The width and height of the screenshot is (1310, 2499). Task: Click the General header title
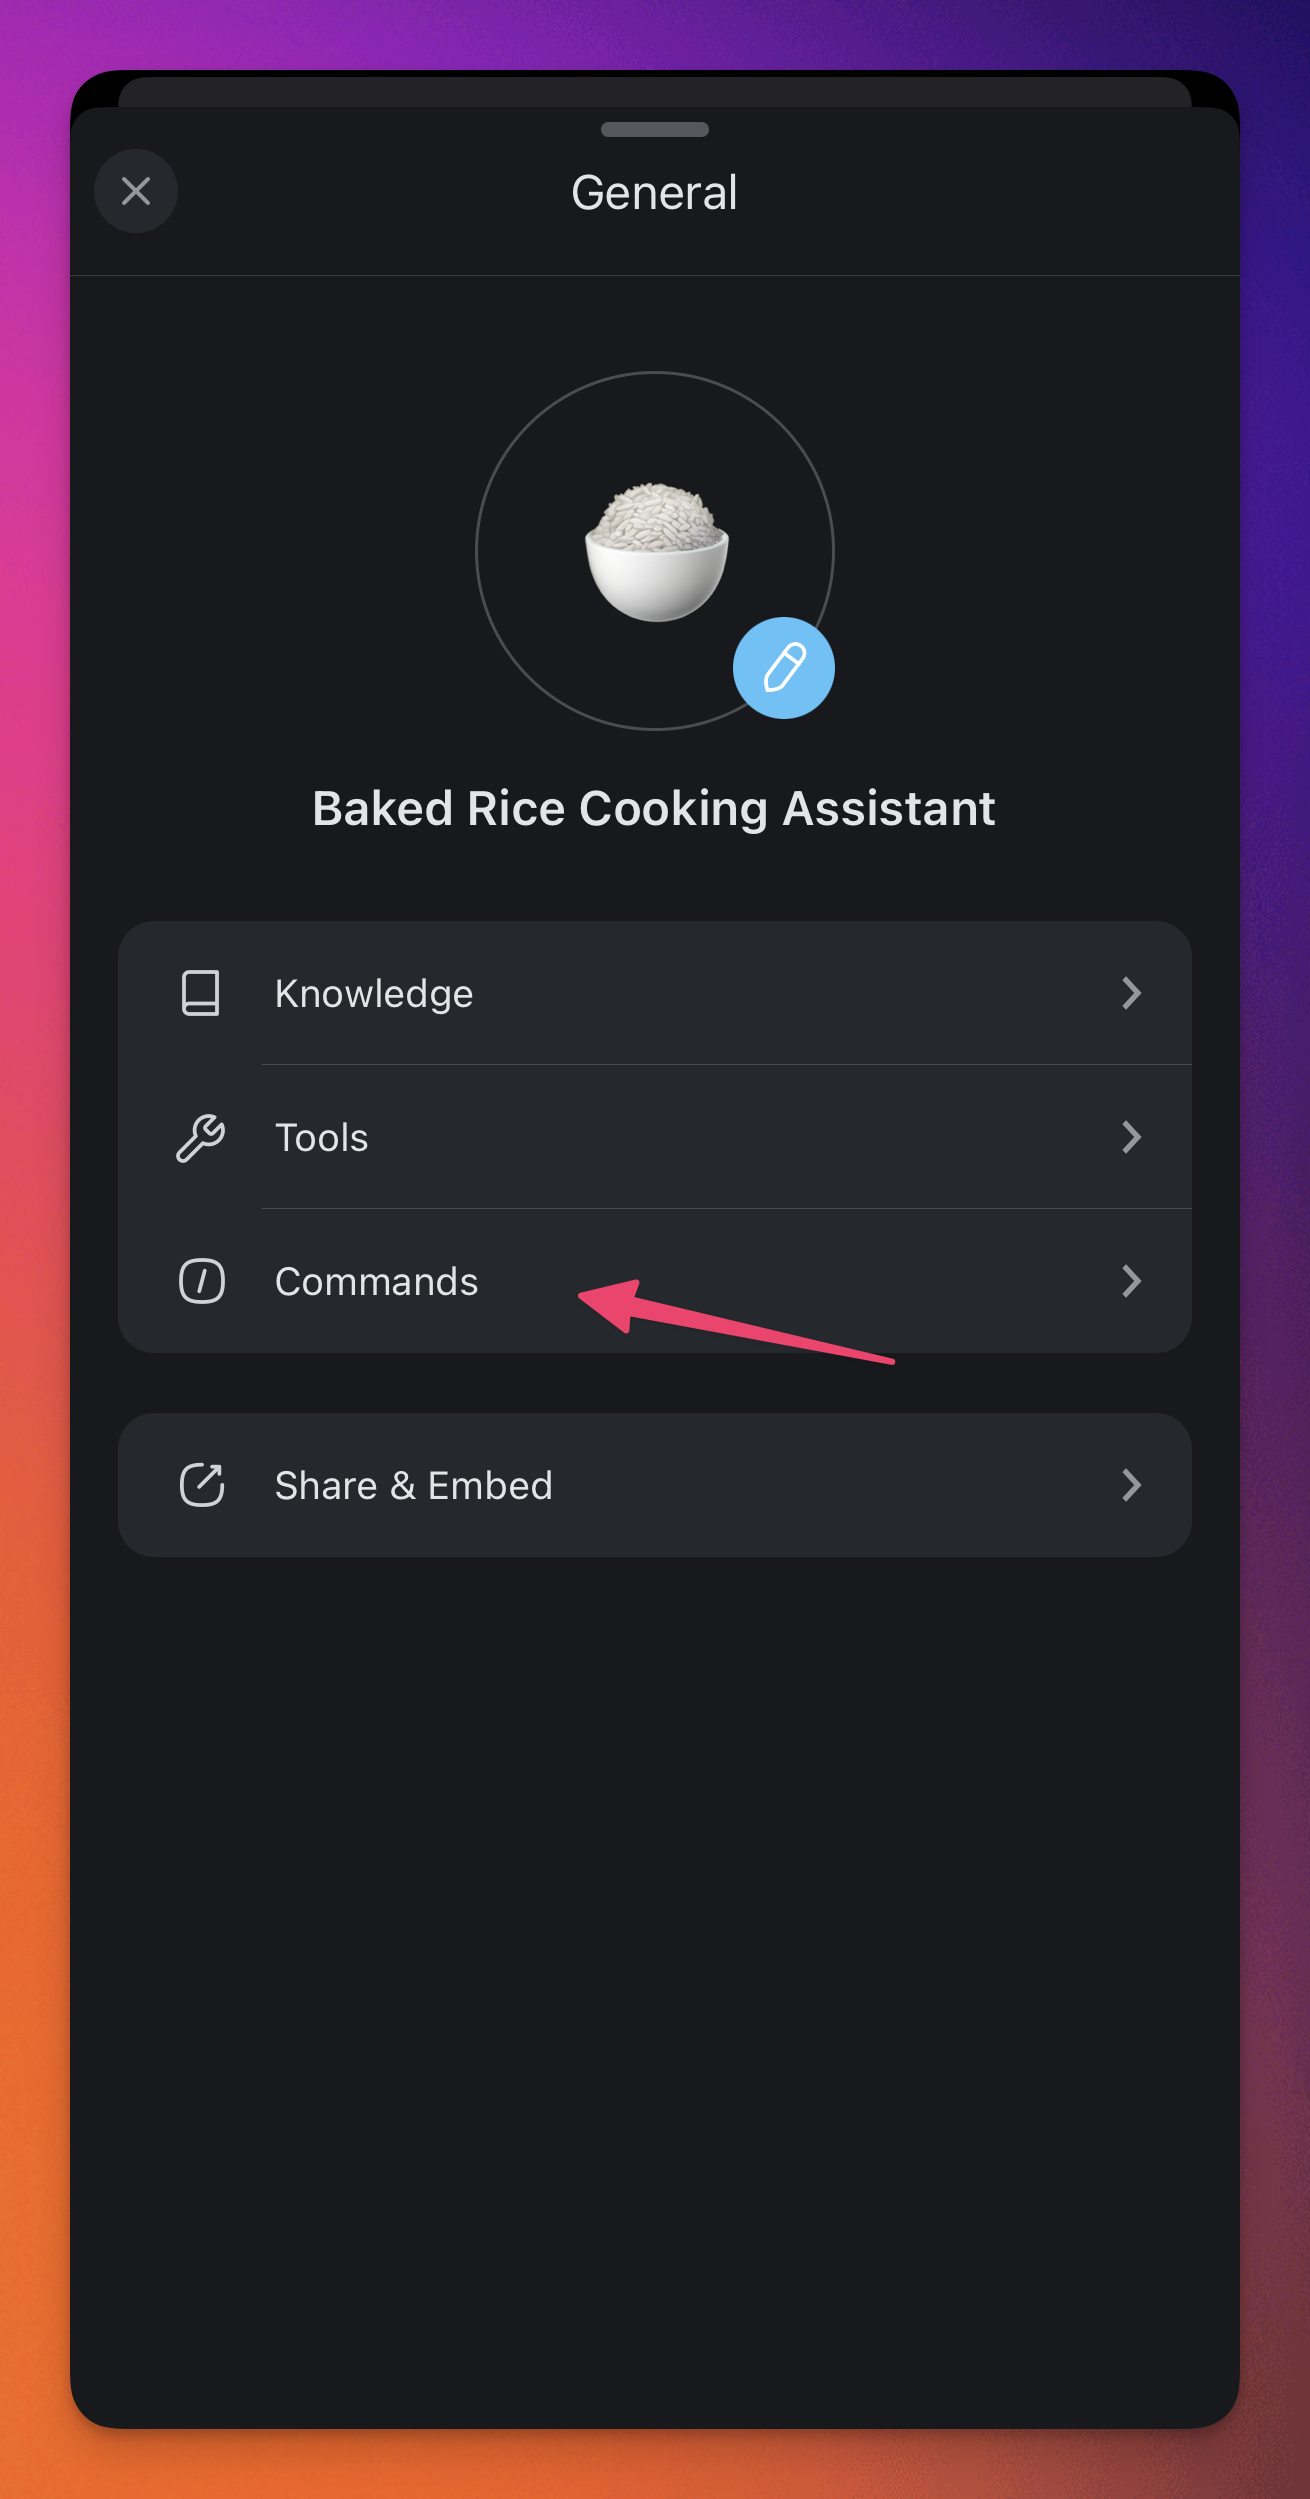[654, 192]
